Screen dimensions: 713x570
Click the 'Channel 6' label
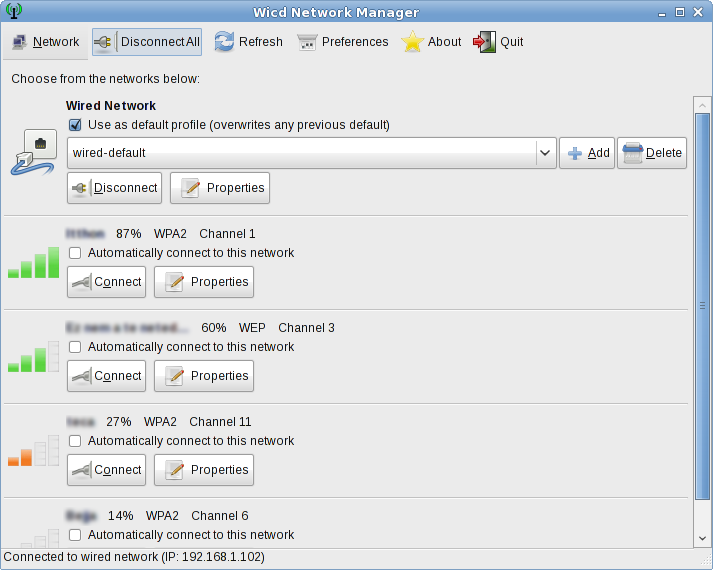[x=220, y=516]
